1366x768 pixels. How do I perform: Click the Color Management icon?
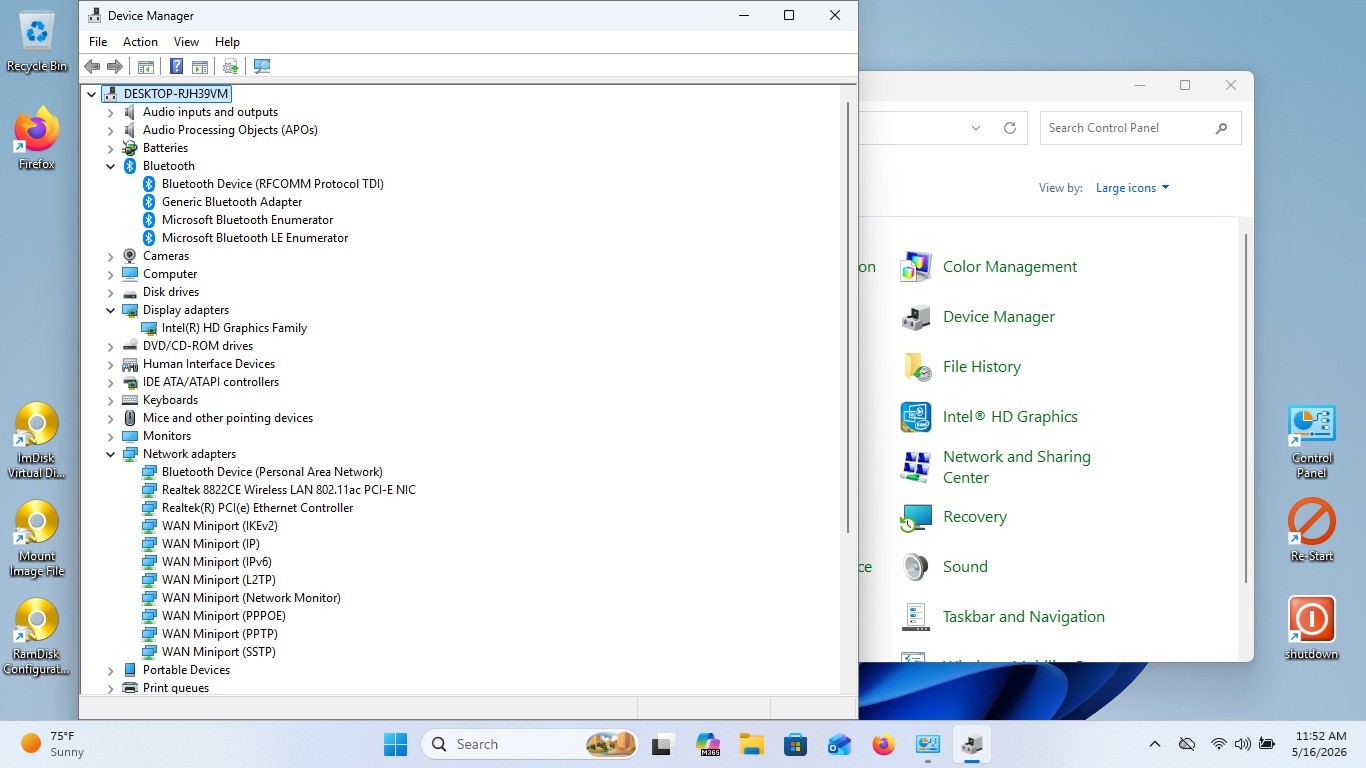(x=915, y=267)
